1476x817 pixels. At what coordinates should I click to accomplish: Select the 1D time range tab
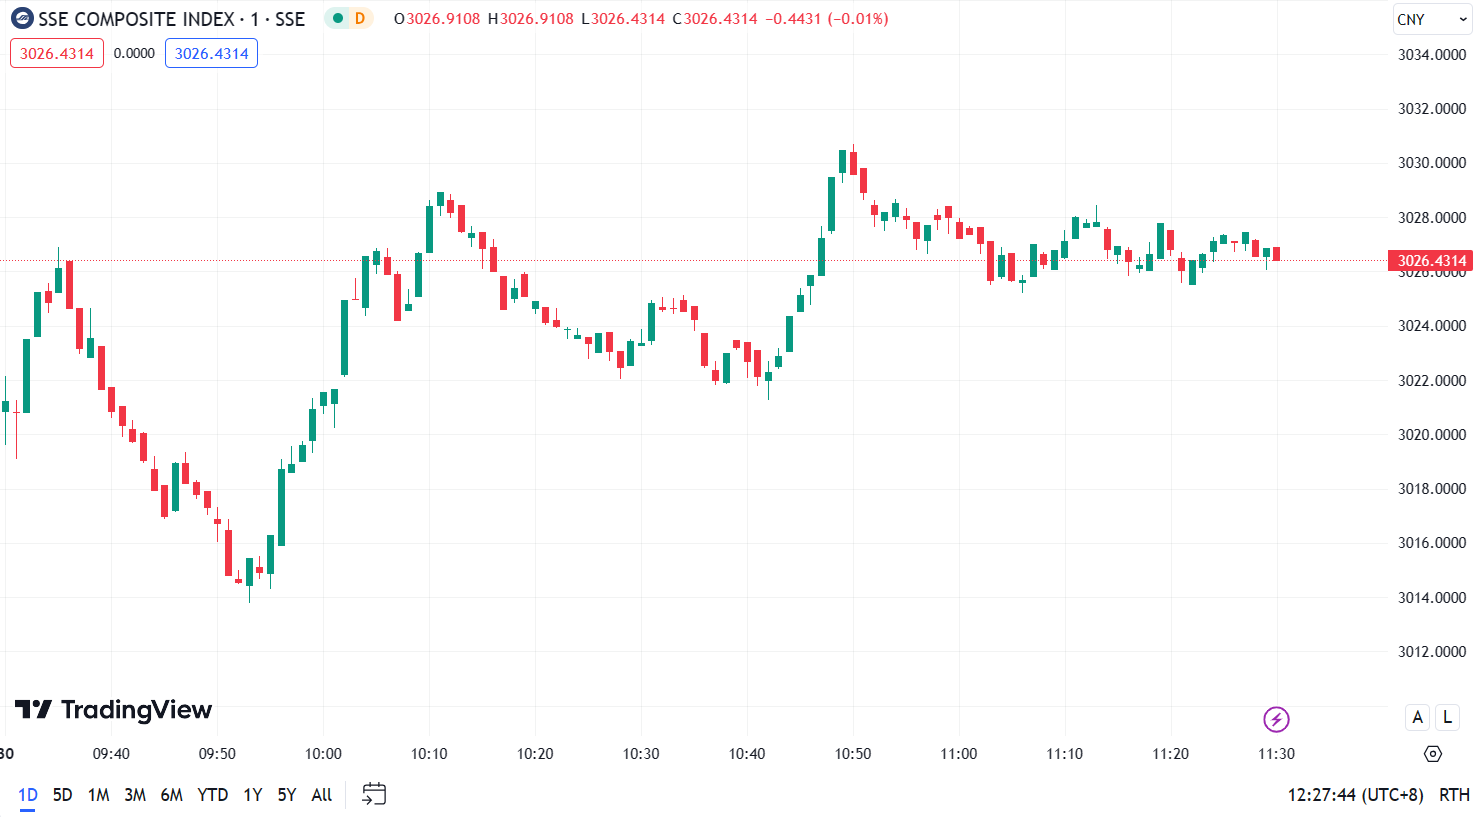28,795
